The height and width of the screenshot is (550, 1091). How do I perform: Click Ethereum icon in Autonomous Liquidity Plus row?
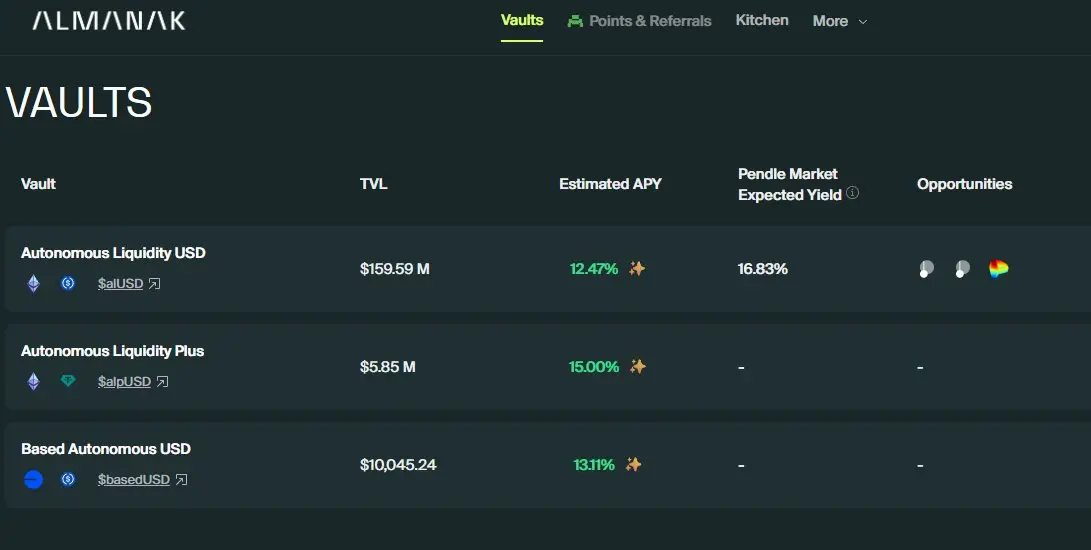coord(33,381)
